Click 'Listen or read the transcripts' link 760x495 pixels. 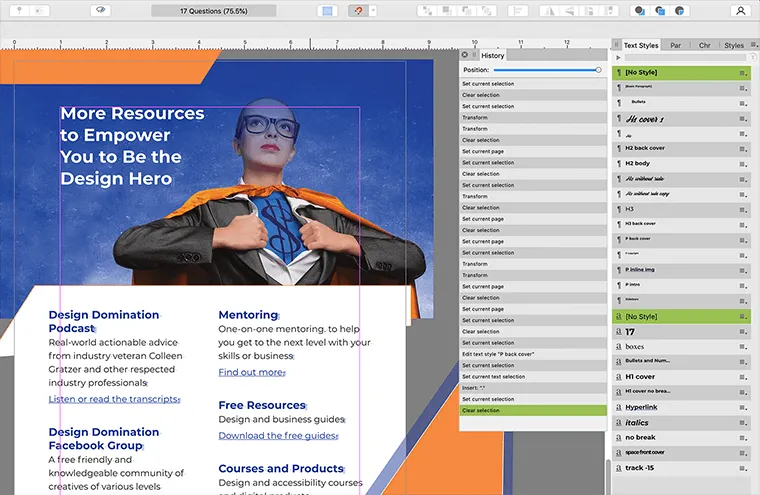tap(113, 399)
